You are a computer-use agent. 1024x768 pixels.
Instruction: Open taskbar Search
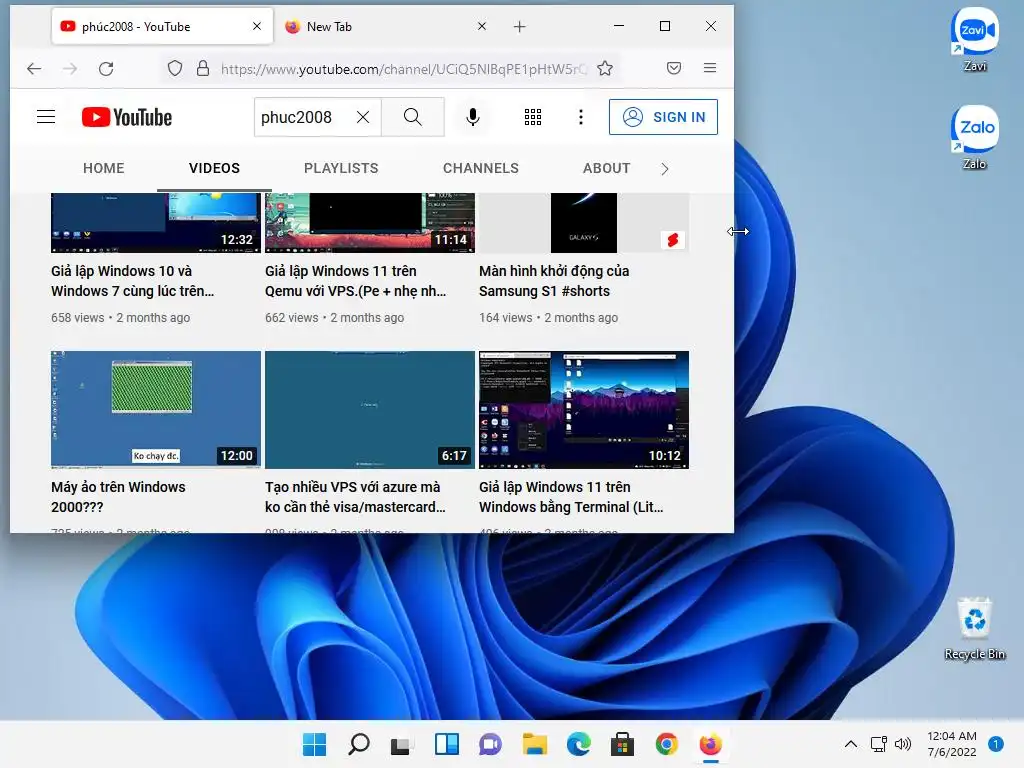point(359,744)
